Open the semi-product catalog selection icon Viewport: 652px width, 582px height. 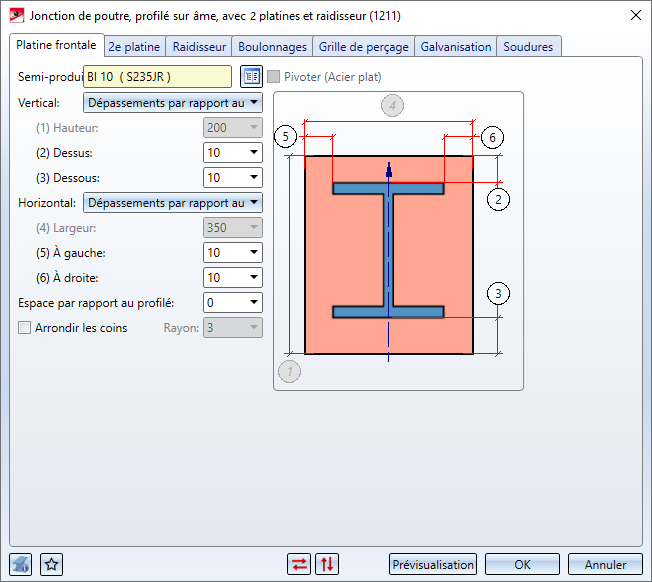250,76
